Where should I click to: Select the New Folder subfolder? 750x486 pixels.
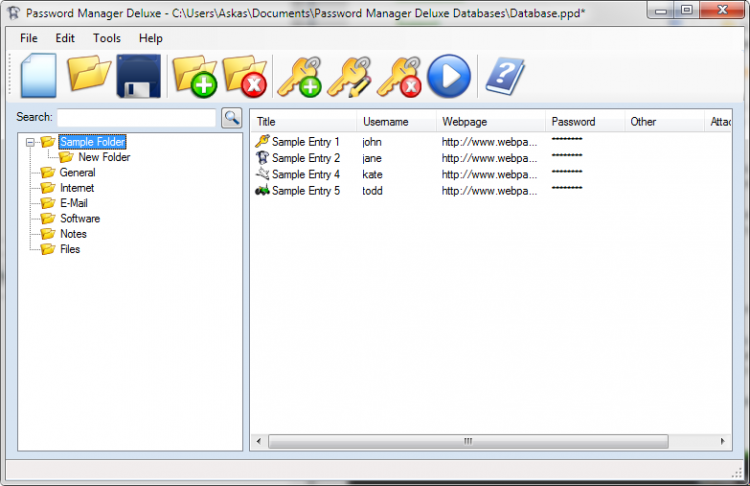104,157
